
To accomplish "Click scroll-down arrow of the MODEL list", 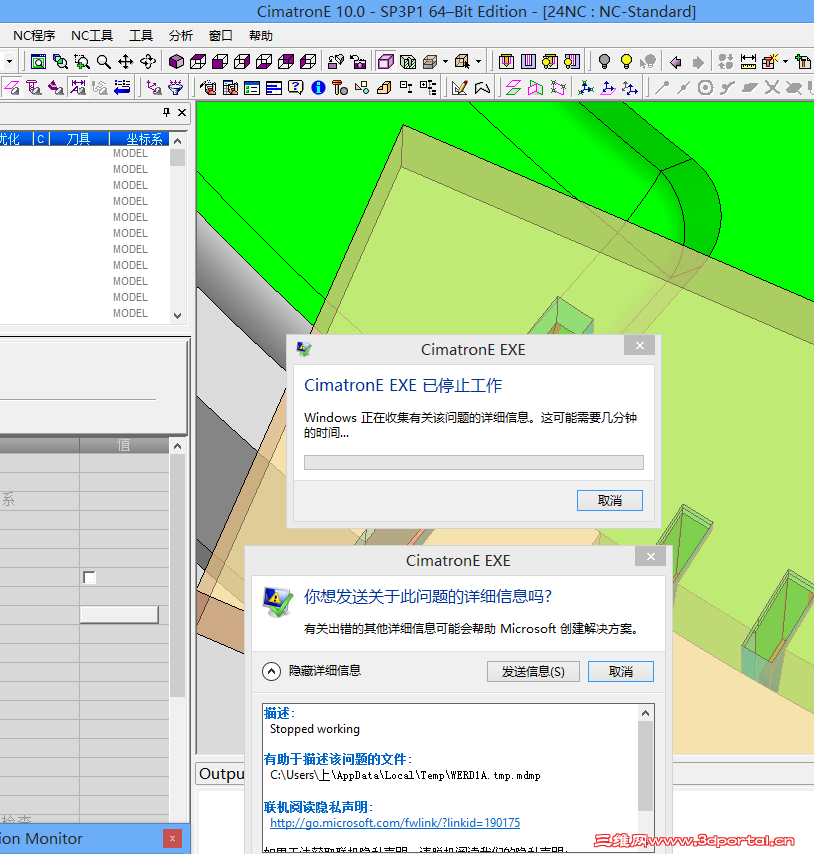I will (178, 316).
